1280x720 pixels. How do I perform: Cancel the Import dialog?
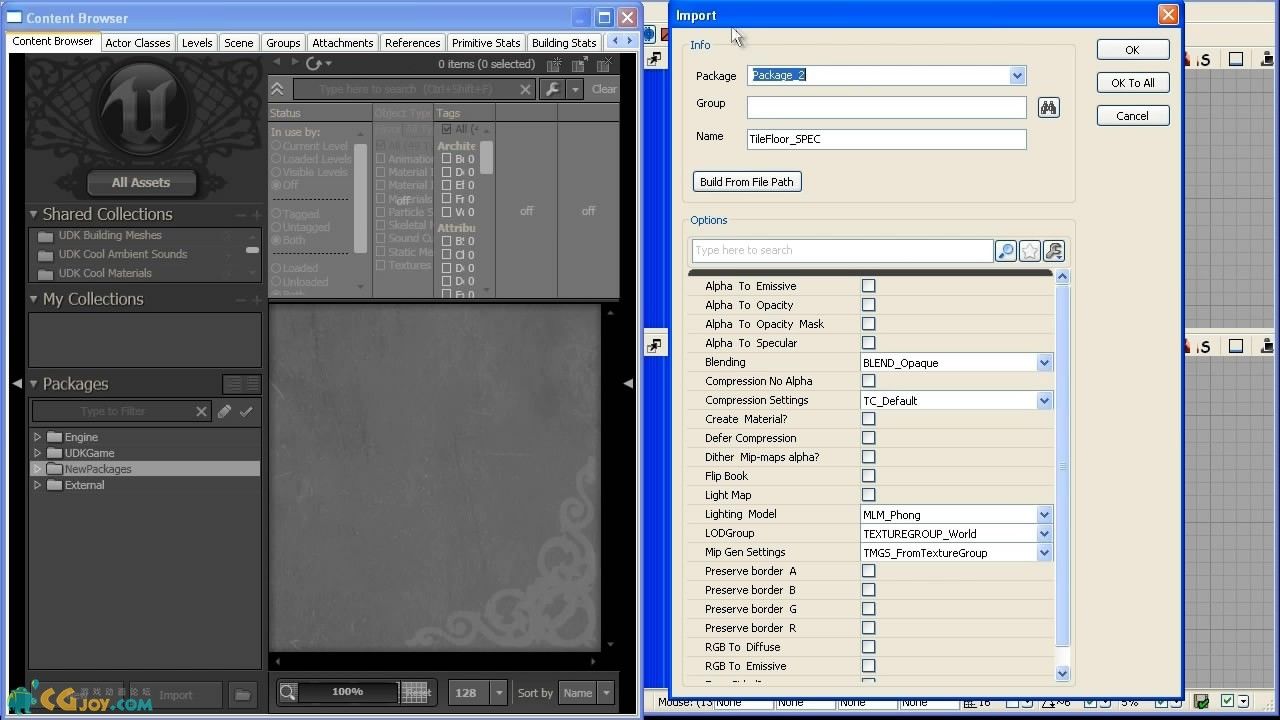(x=1132, y=116)
